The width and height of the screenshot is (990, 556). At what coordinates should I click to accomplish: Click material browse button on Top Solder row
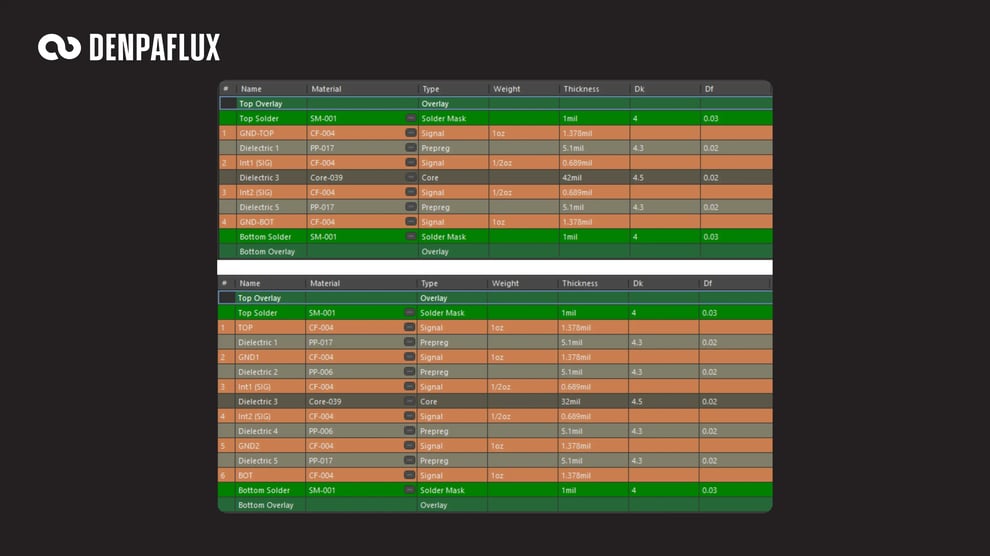point(410,118)
